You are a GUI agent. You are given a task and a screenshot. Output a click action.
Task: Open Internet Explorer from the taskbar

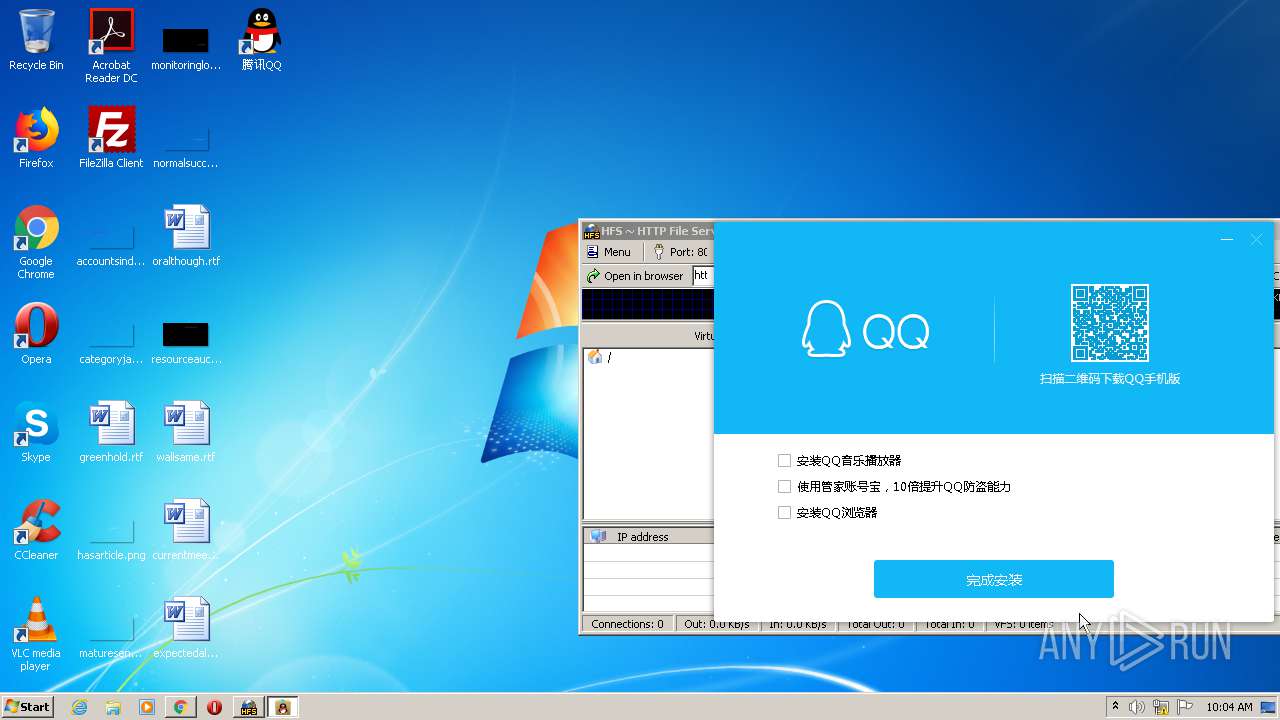80,707
